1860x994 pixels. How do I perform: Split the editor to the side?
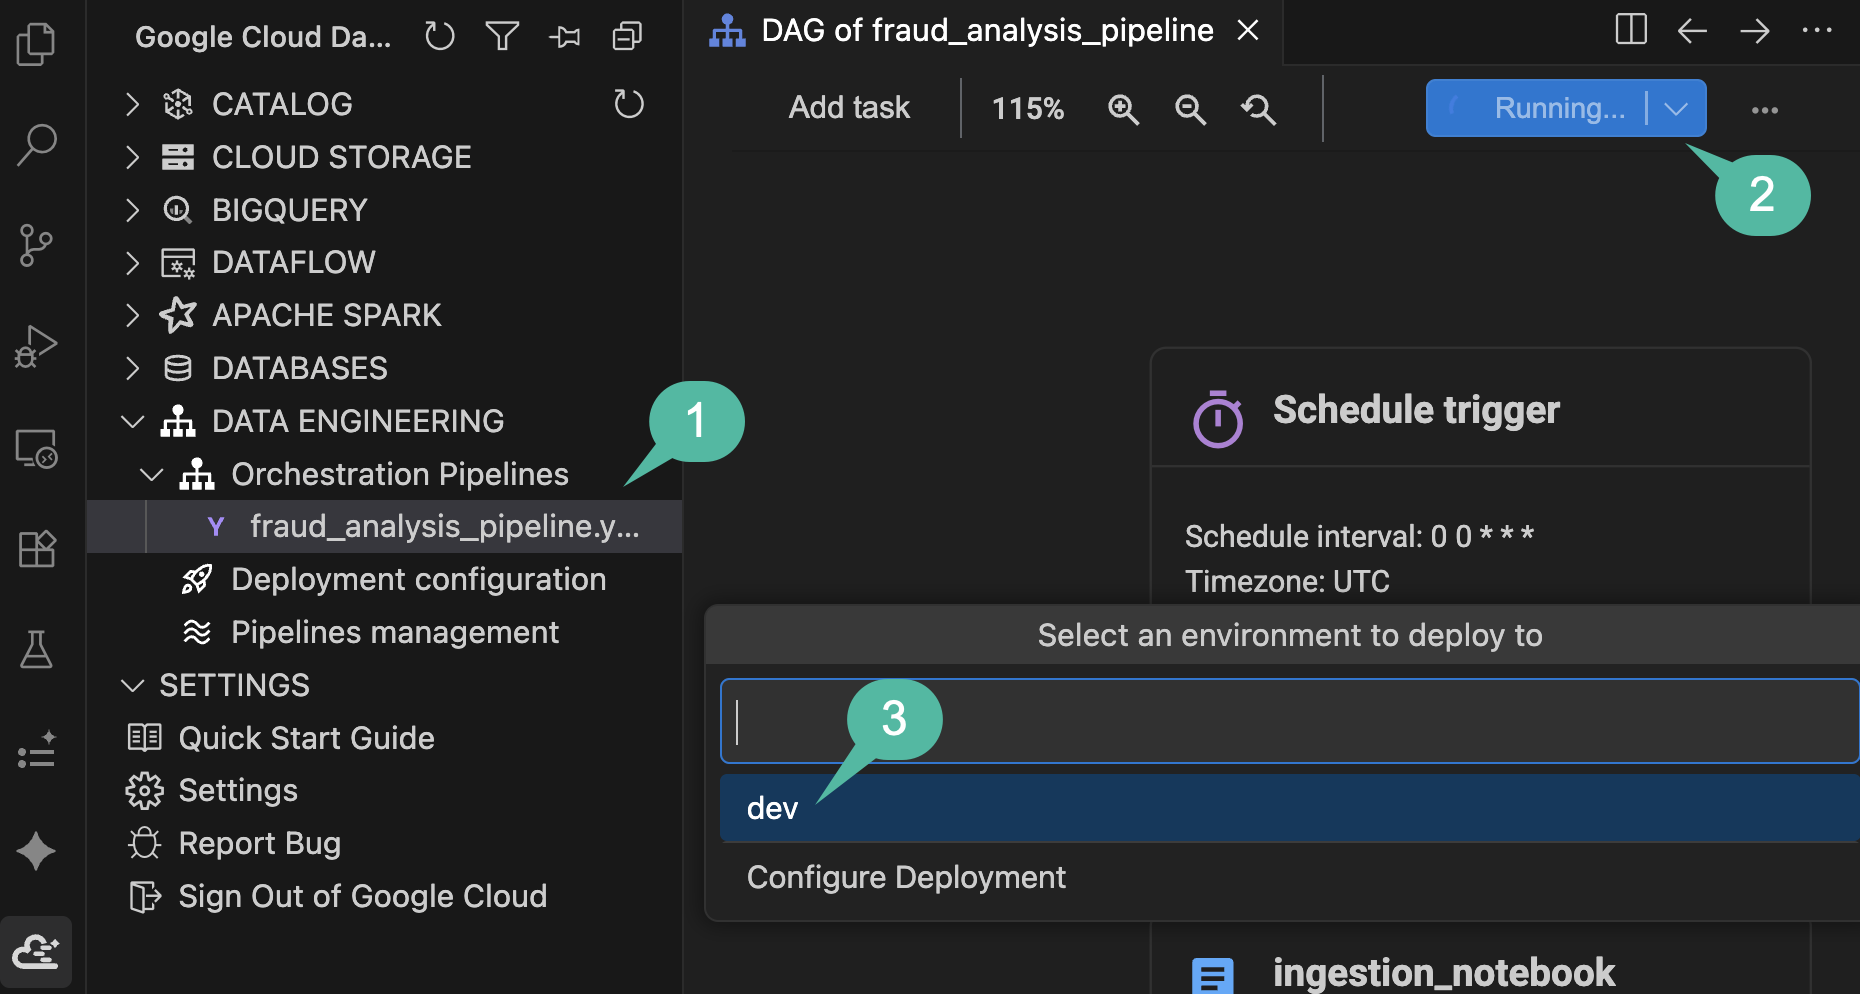[x=1631, y=30]
